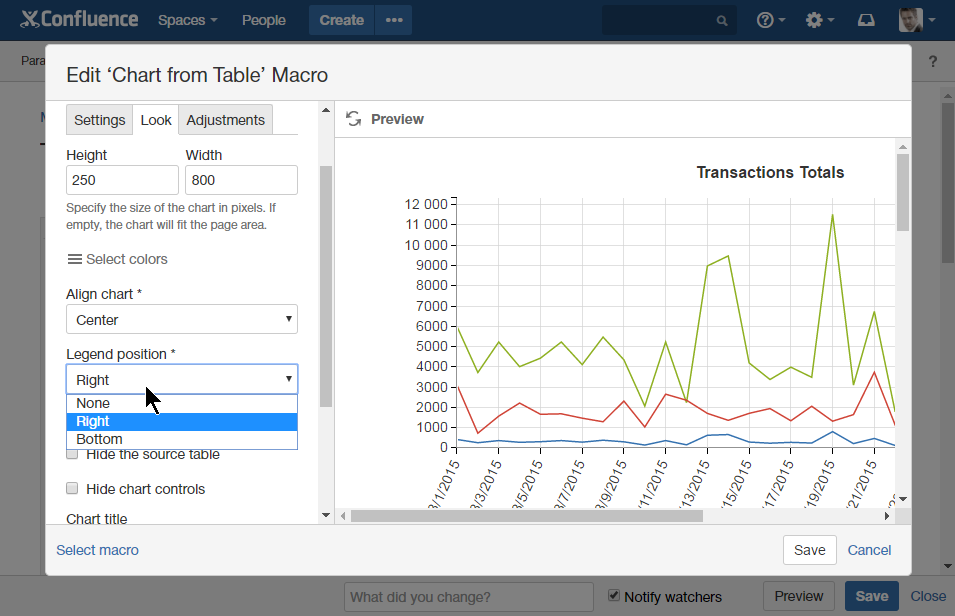
Task: Choose Bottom in Legend position list
Action: [100, 439]
